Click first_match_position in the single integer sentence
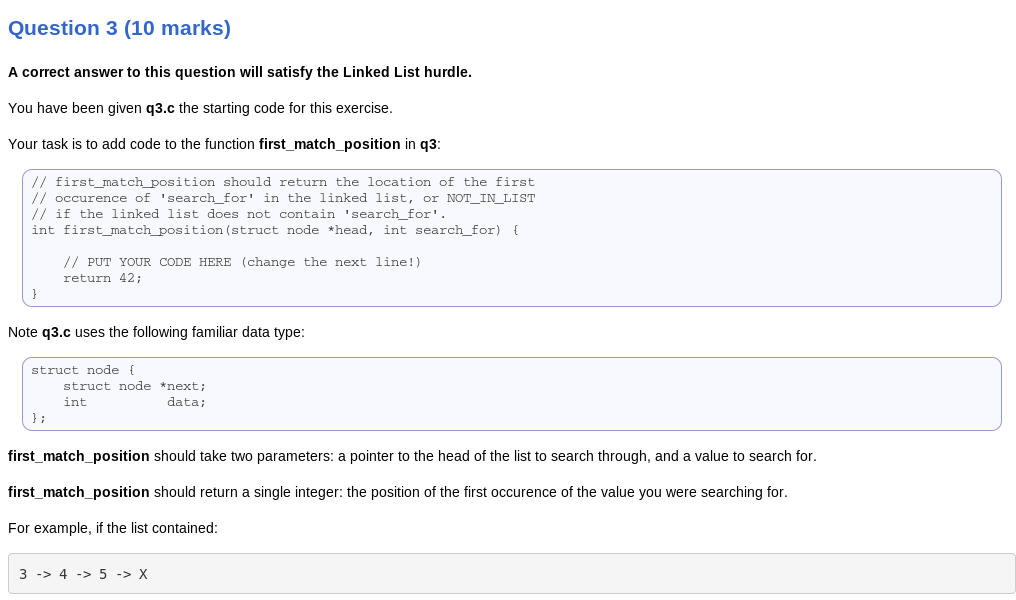 point(78,492)
